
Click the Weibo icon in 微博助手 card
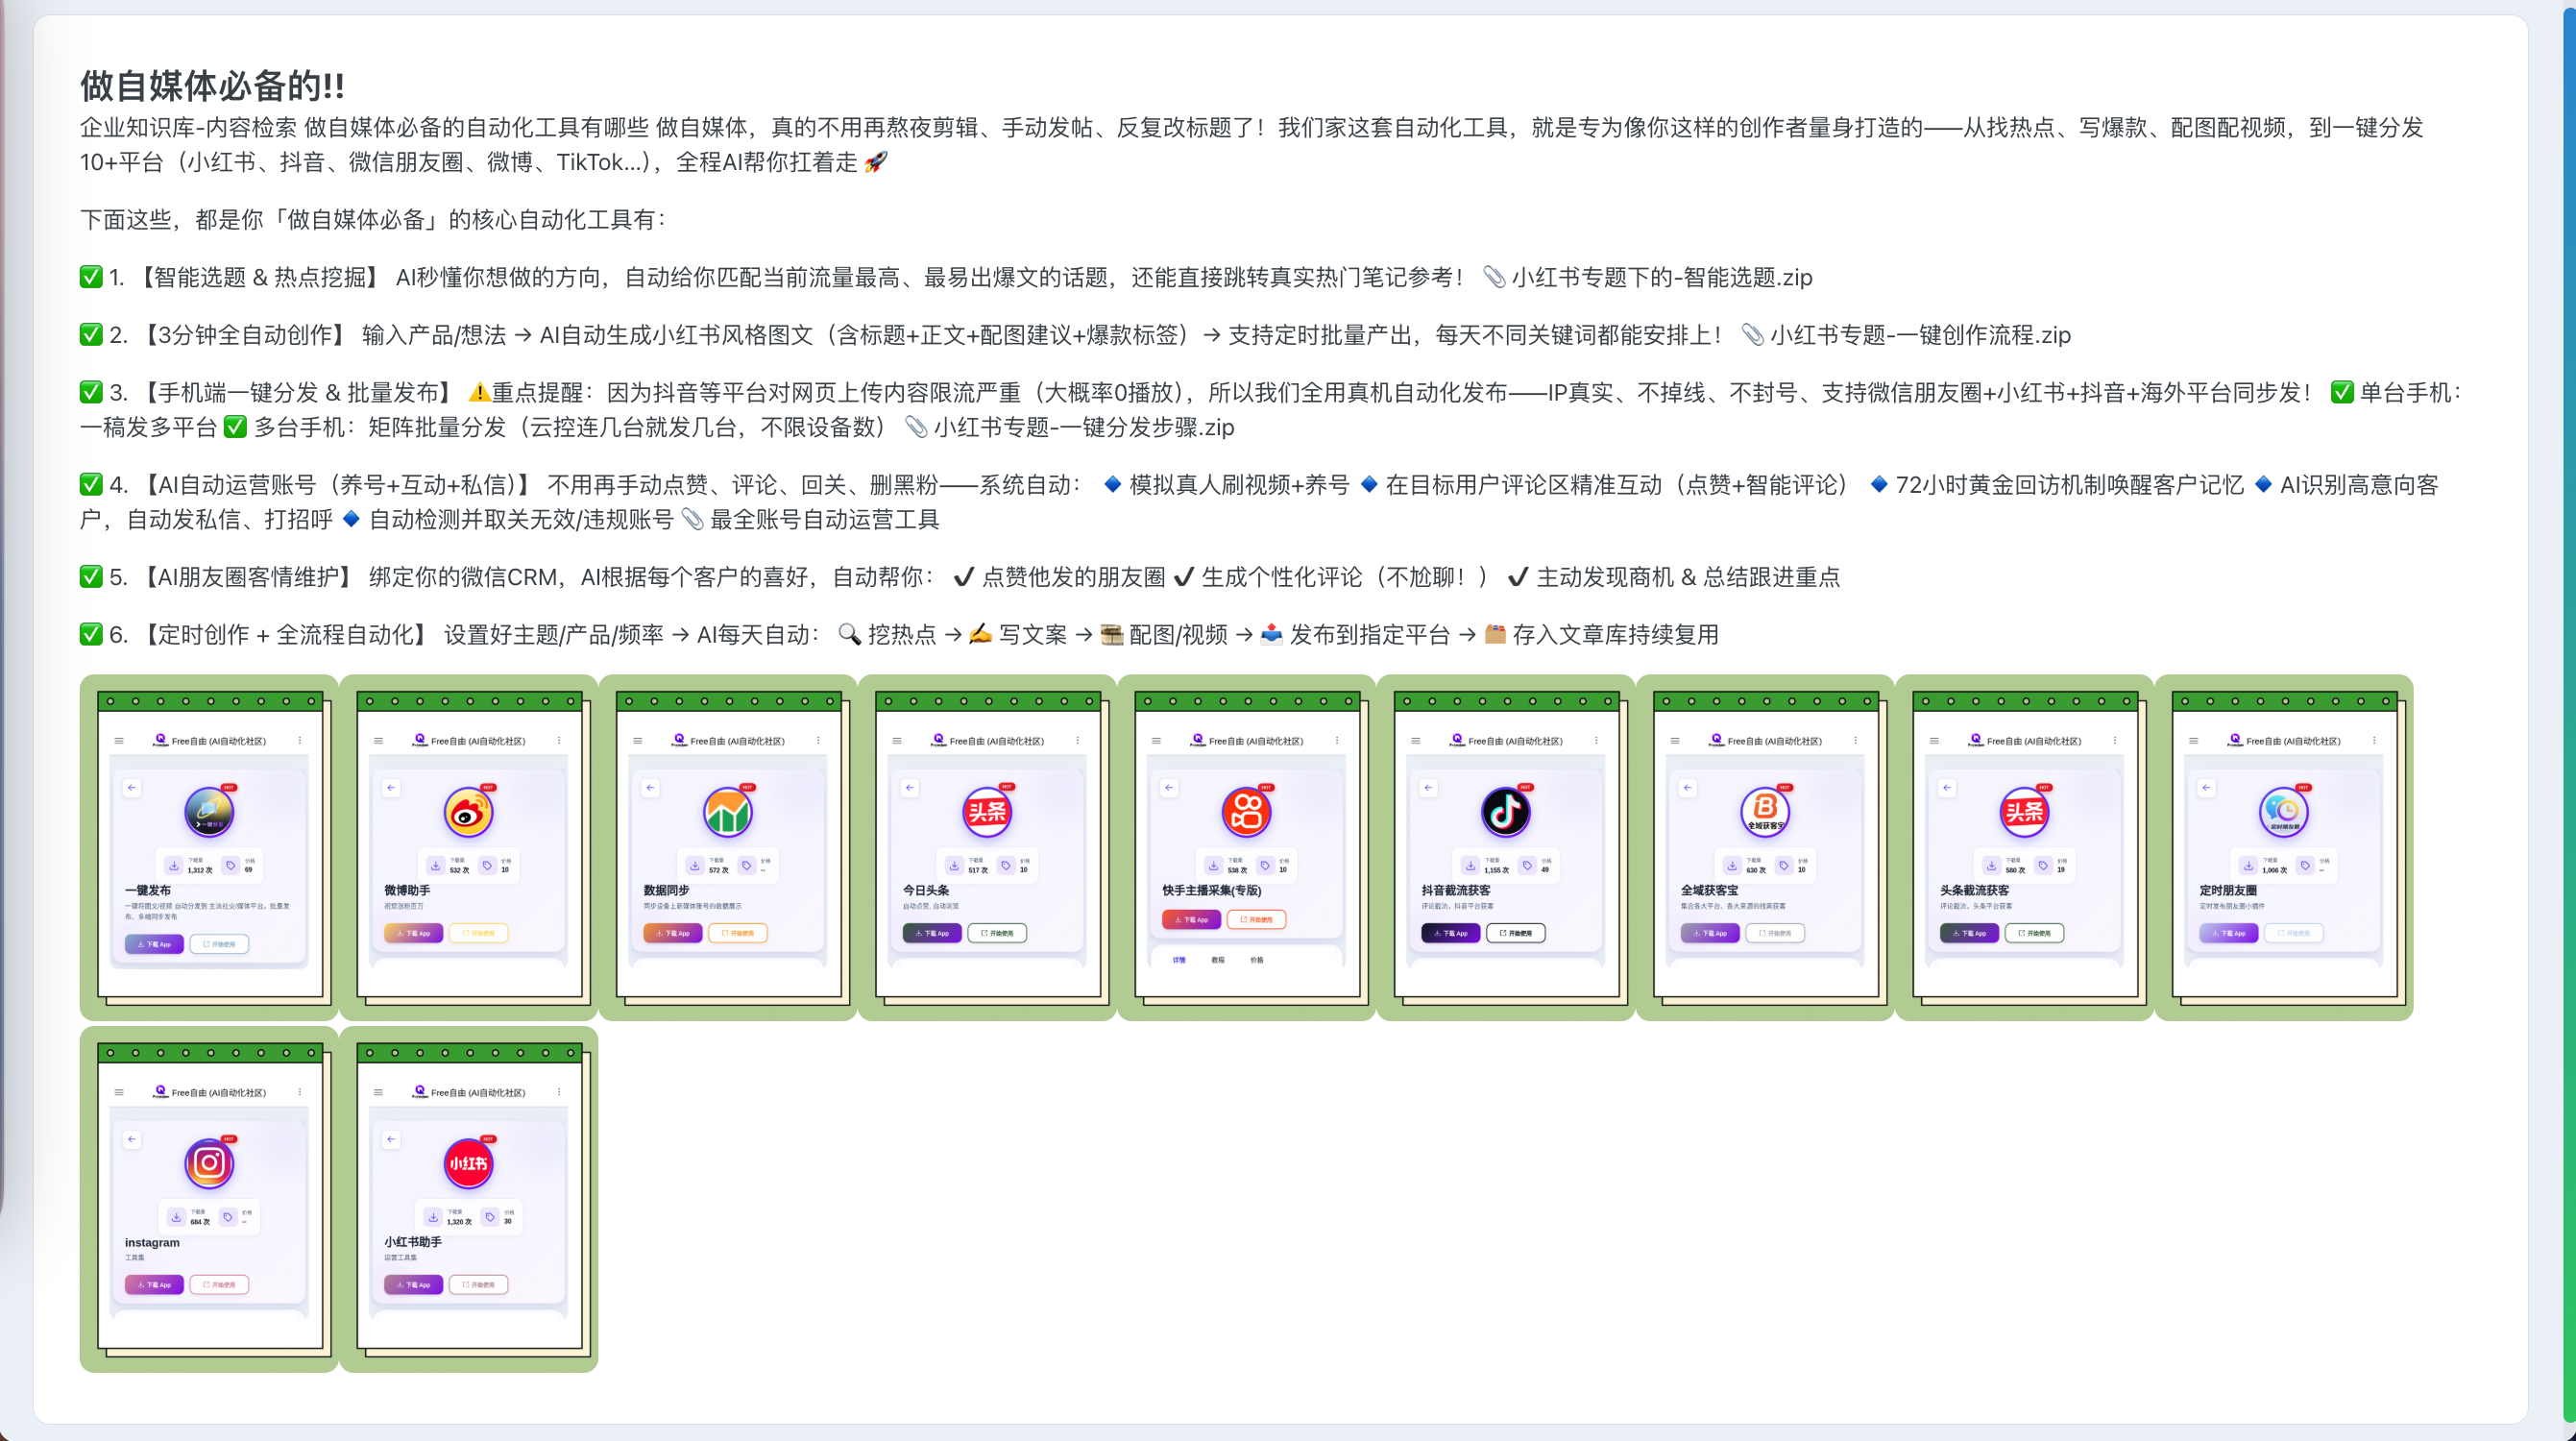(467, 813)
